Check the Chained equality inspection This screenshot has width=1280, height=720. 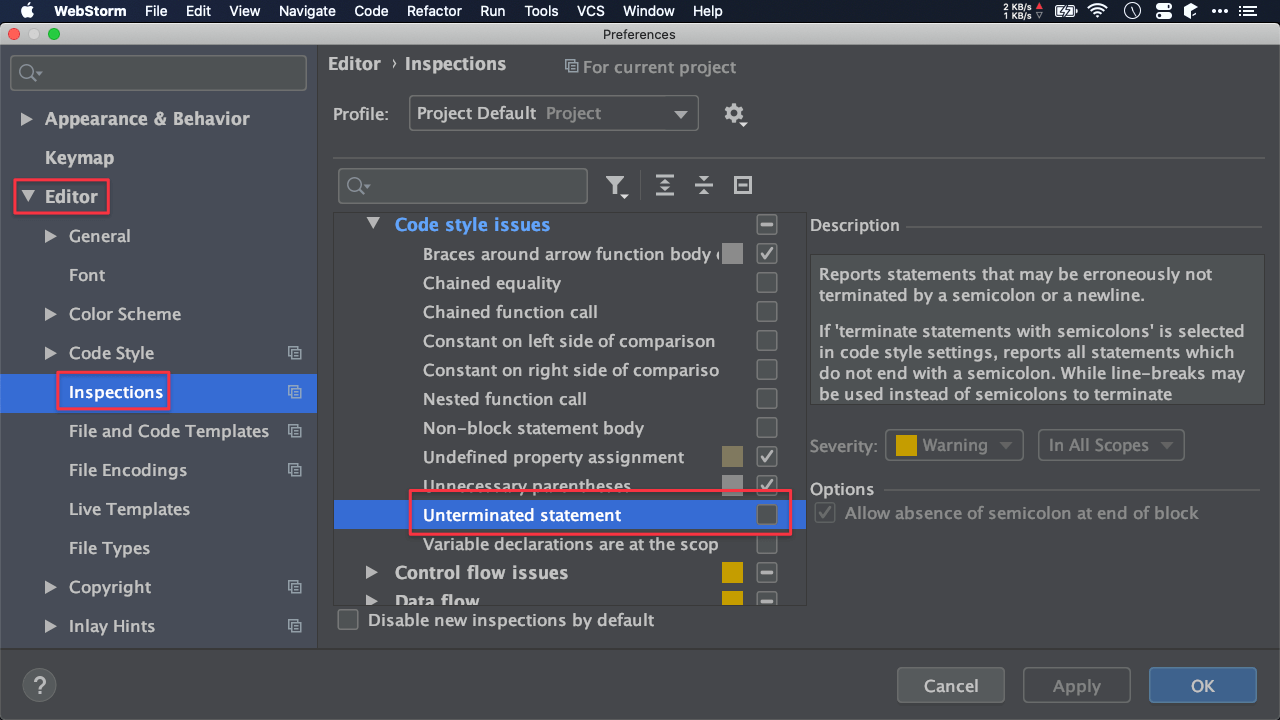(x=767, y=283)
